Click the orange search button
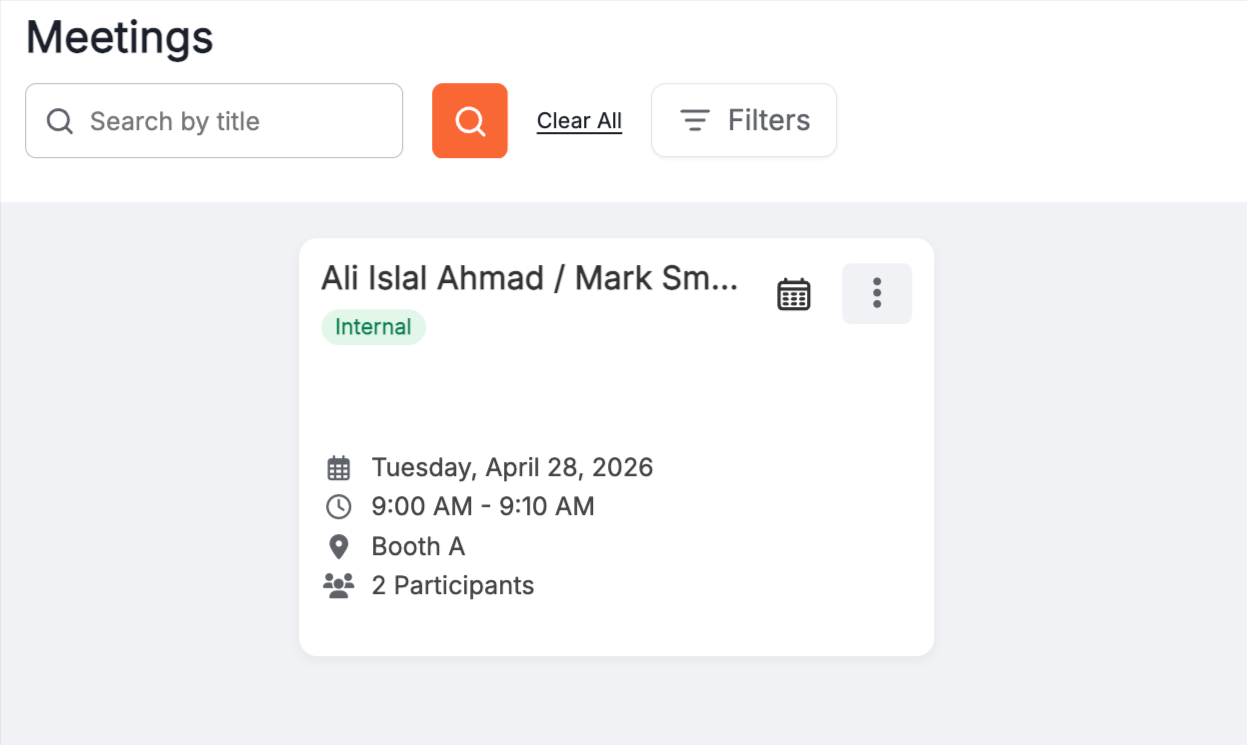The height and width of the screenshot is (745, 1247). (469, 121)
